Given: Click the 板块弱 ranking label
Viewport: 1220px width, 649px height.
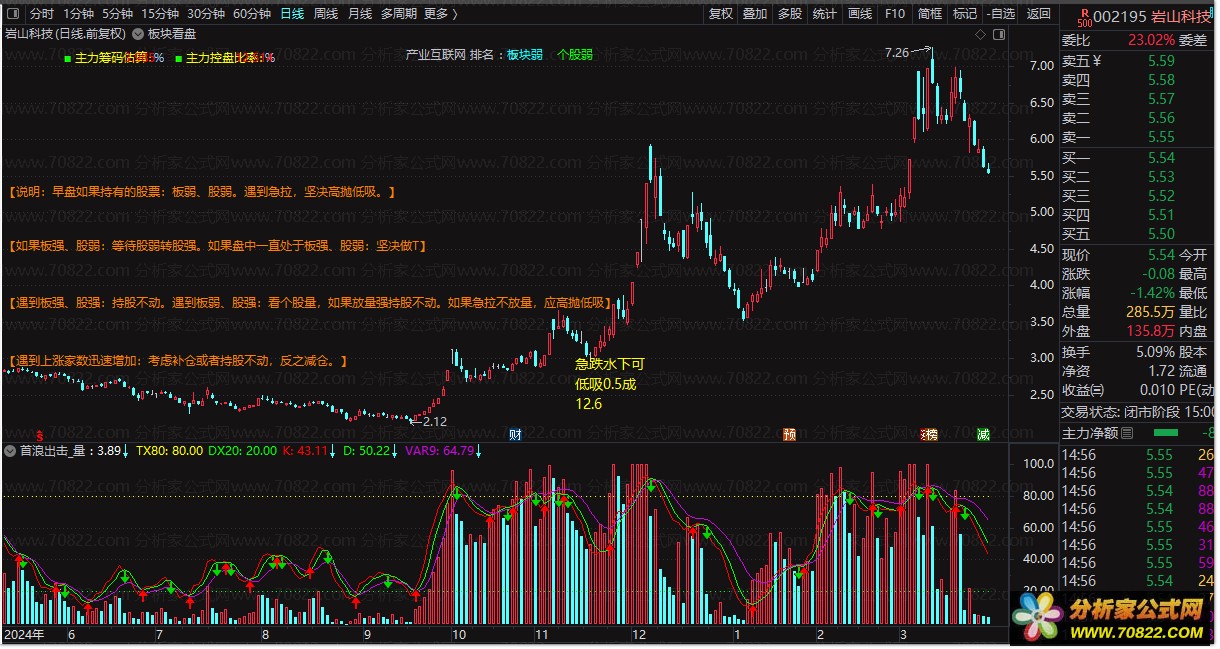Looking at the screenshot, I should click(x=525, y=55).
